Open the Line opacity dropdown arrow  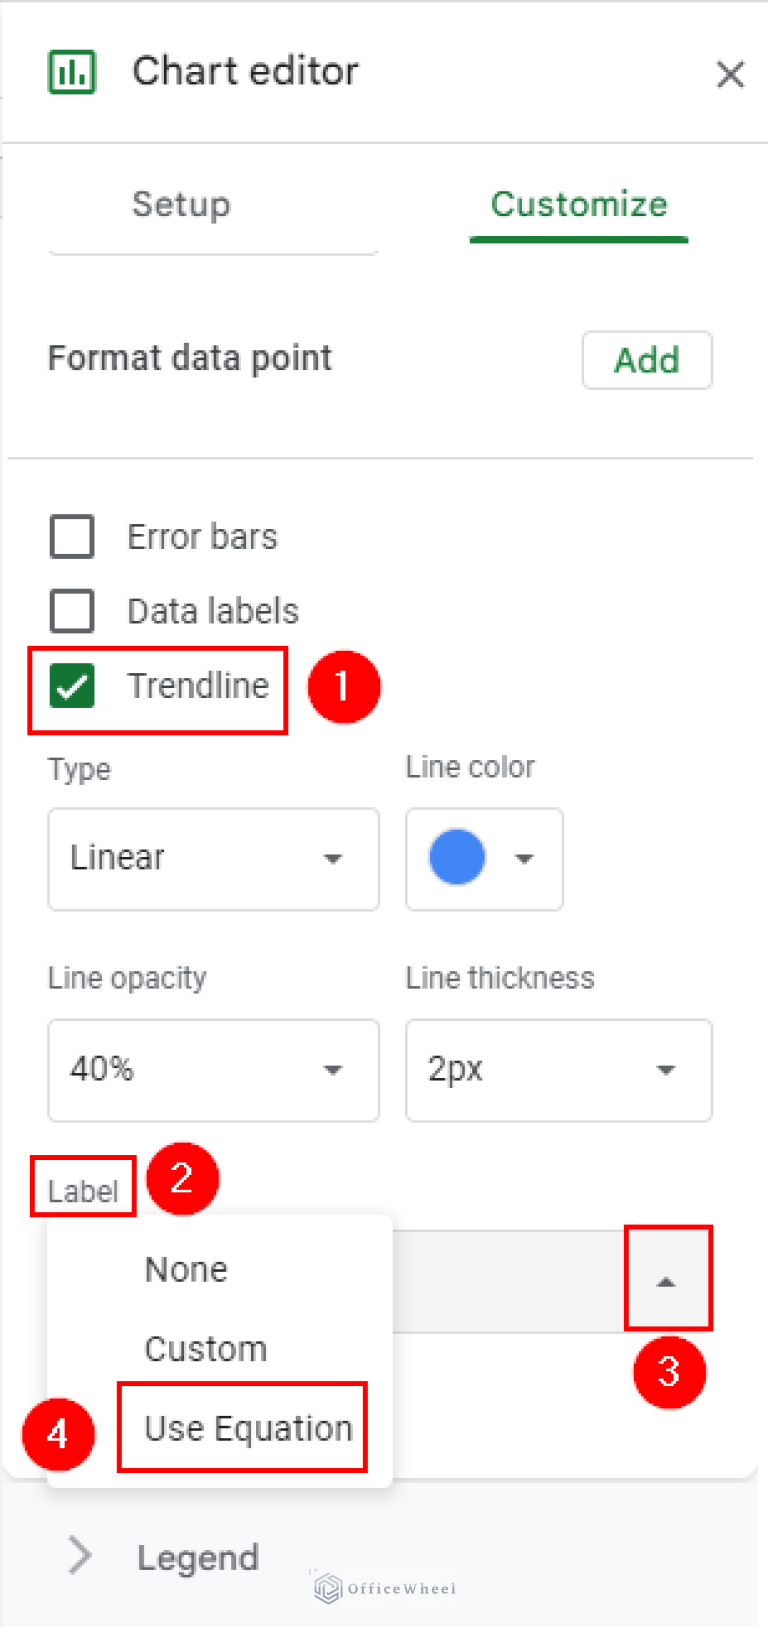point(332,1070)
